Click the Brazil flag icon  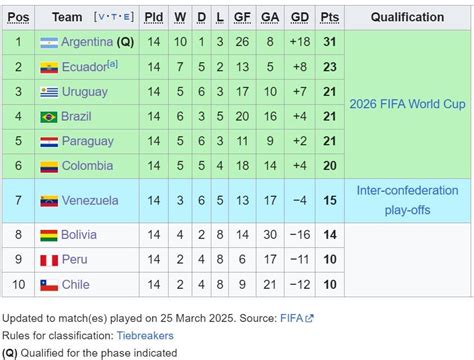(x=49, y=117)
